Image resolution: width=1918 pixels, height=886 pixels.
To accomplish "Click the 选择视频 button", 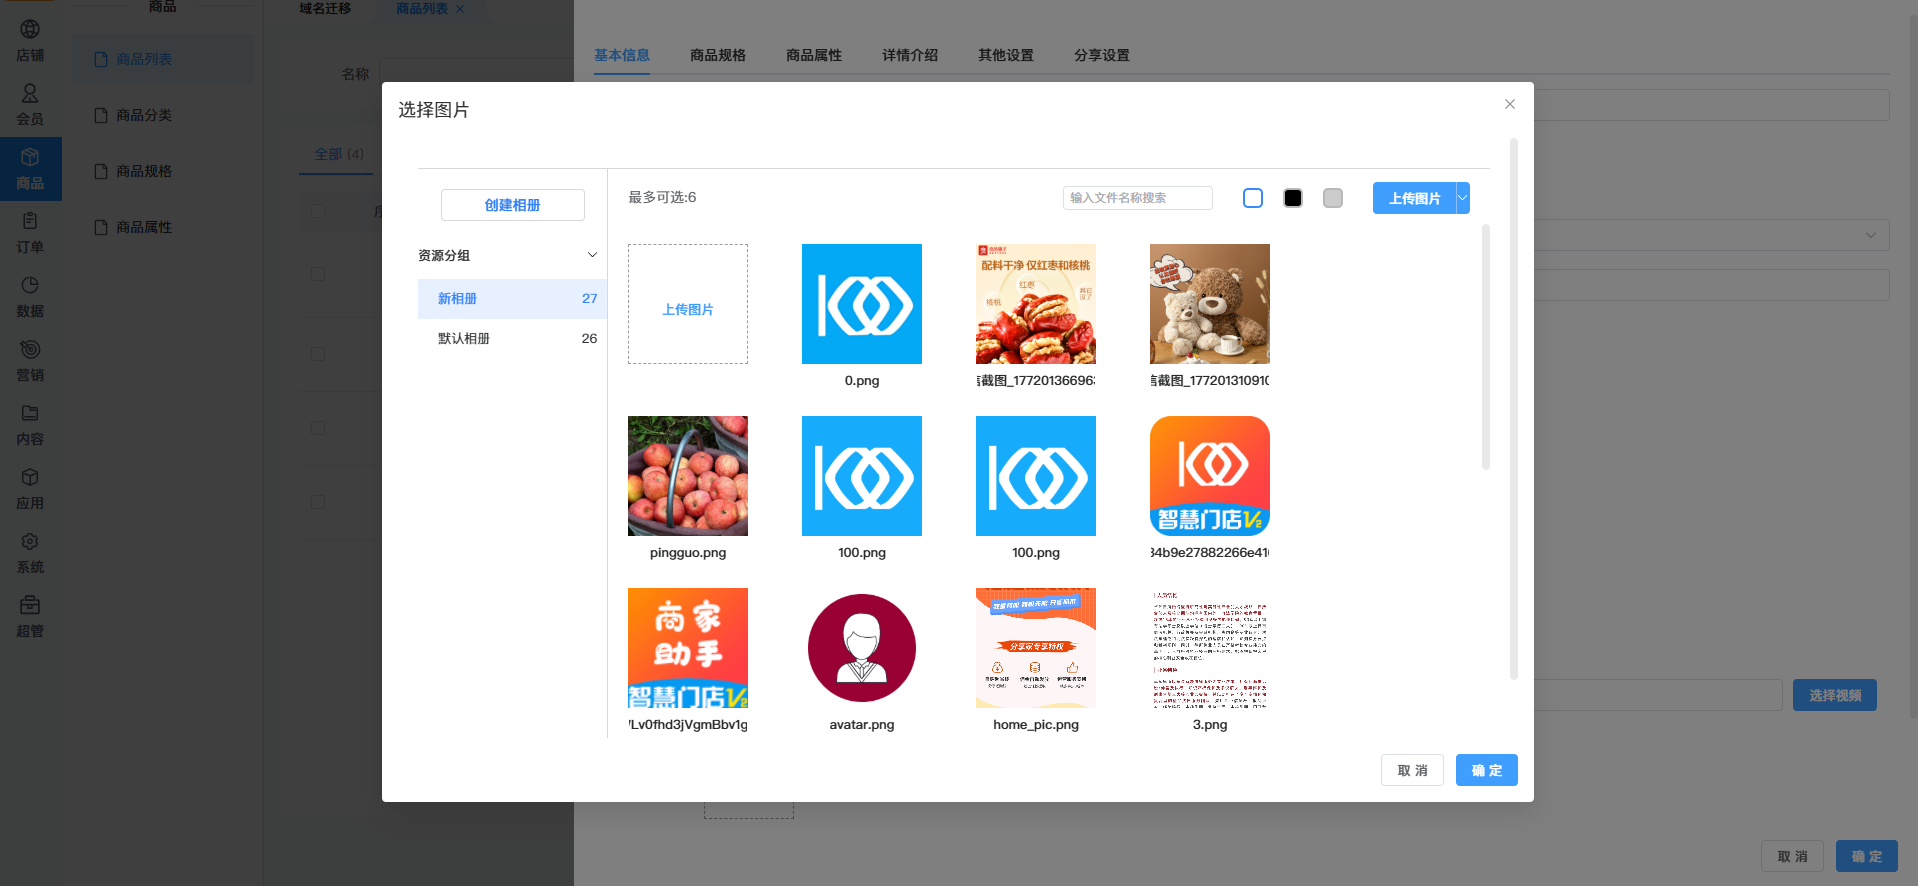I will pyautogui.click(x=1835, y=695).
